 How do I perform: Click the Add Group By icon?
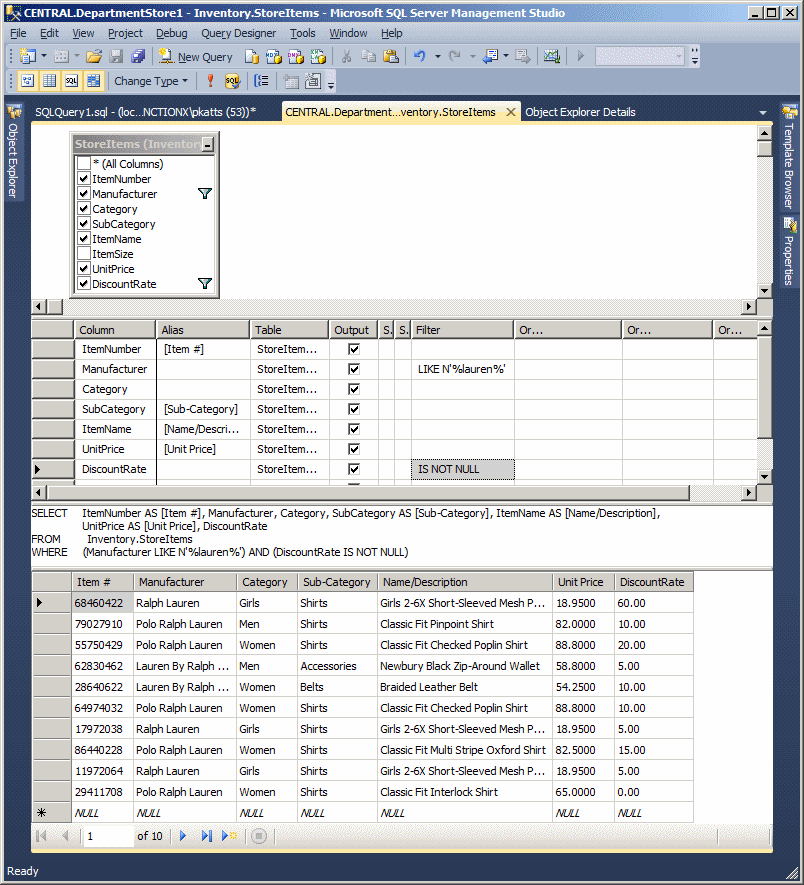pyautogui.click(x=261, y=81)
